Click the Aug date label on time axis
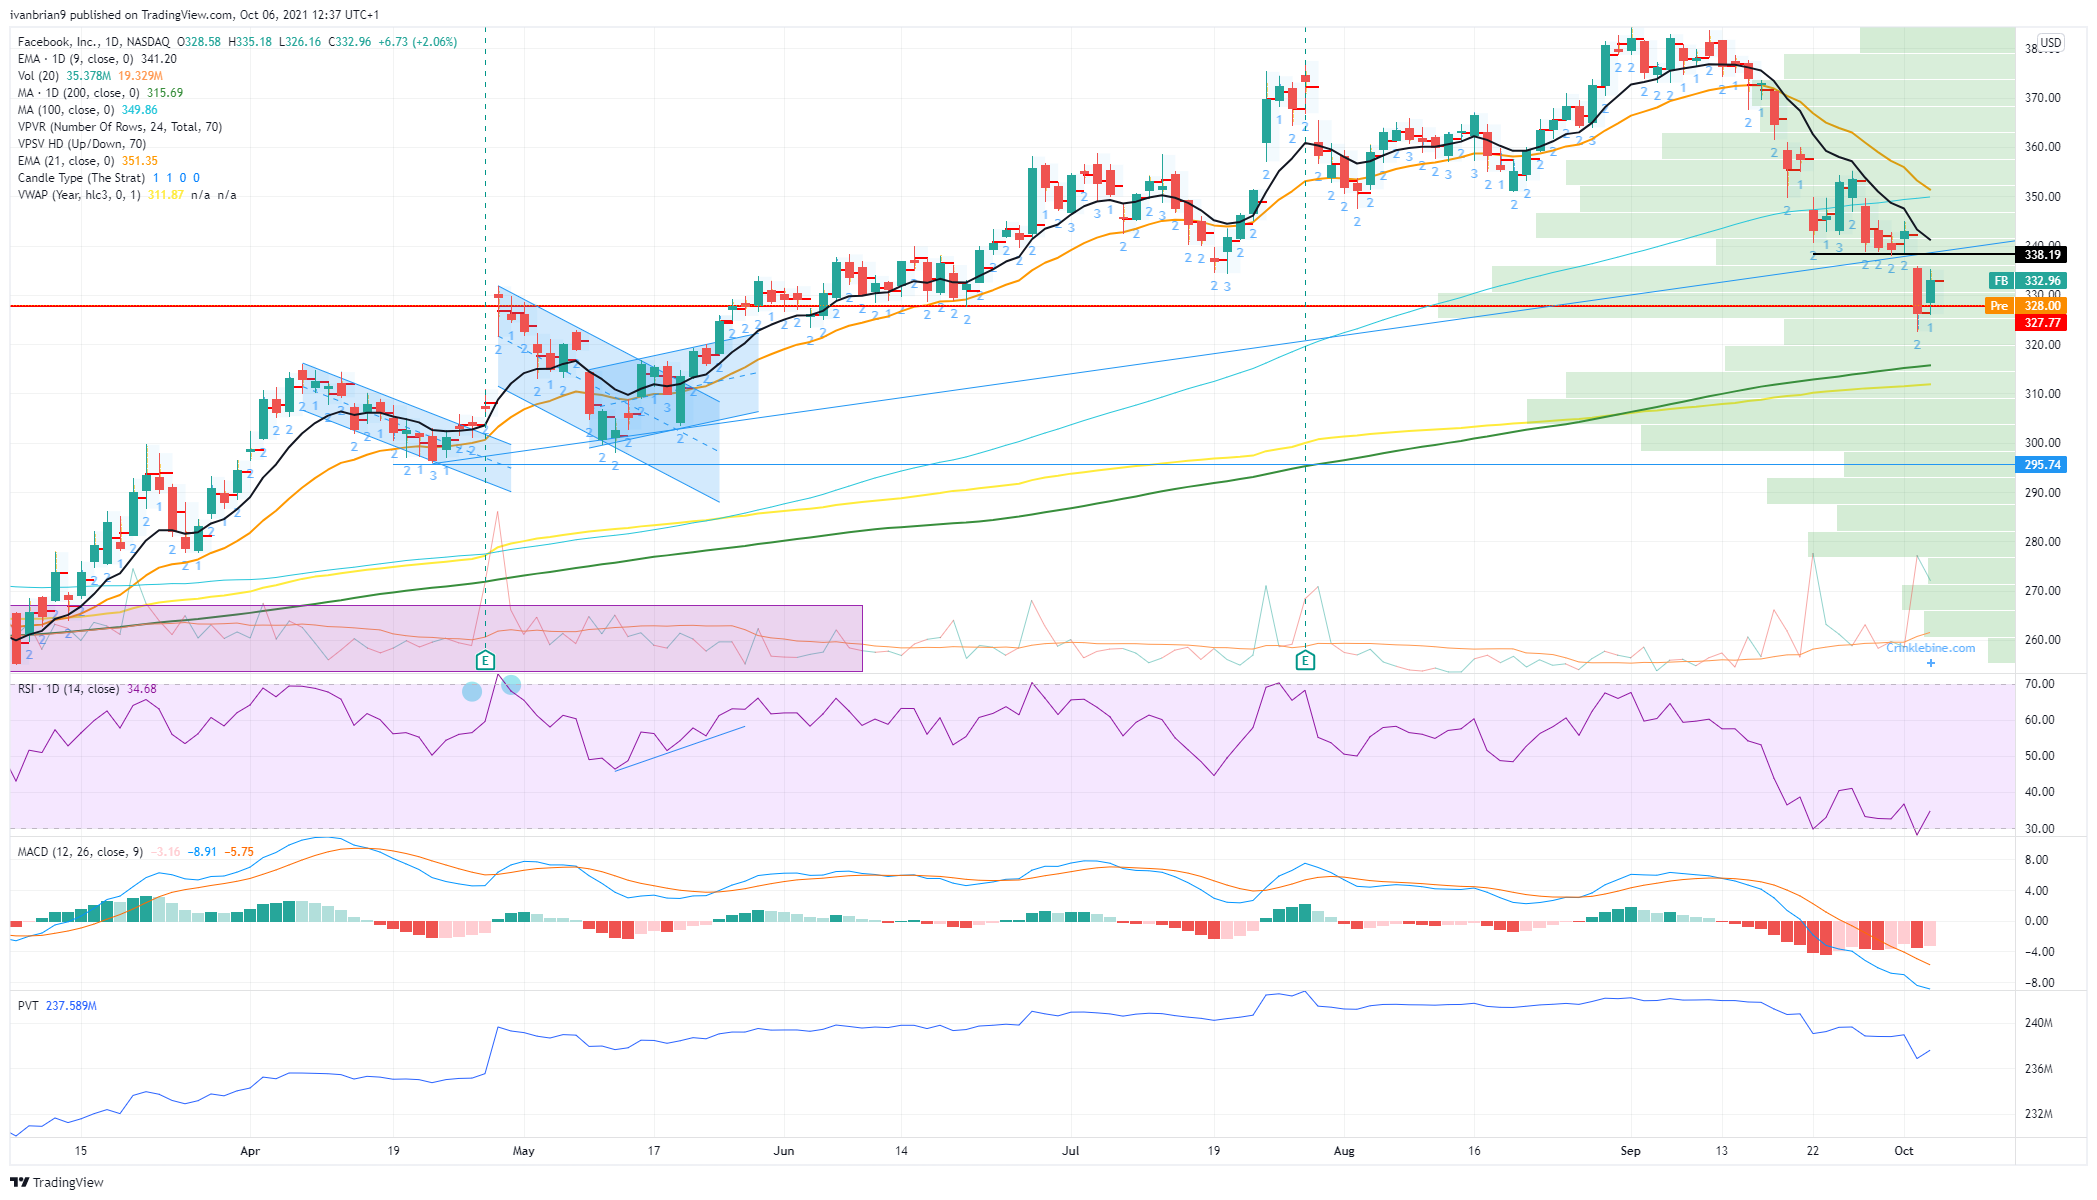2097x1200 pixels. coord(1344,1151)
